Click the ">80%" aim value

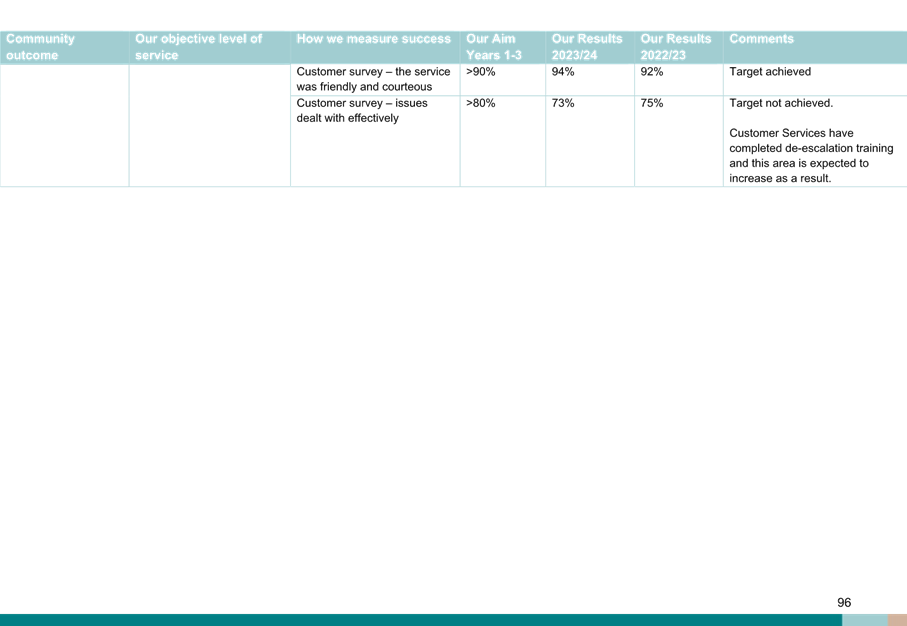481,103
